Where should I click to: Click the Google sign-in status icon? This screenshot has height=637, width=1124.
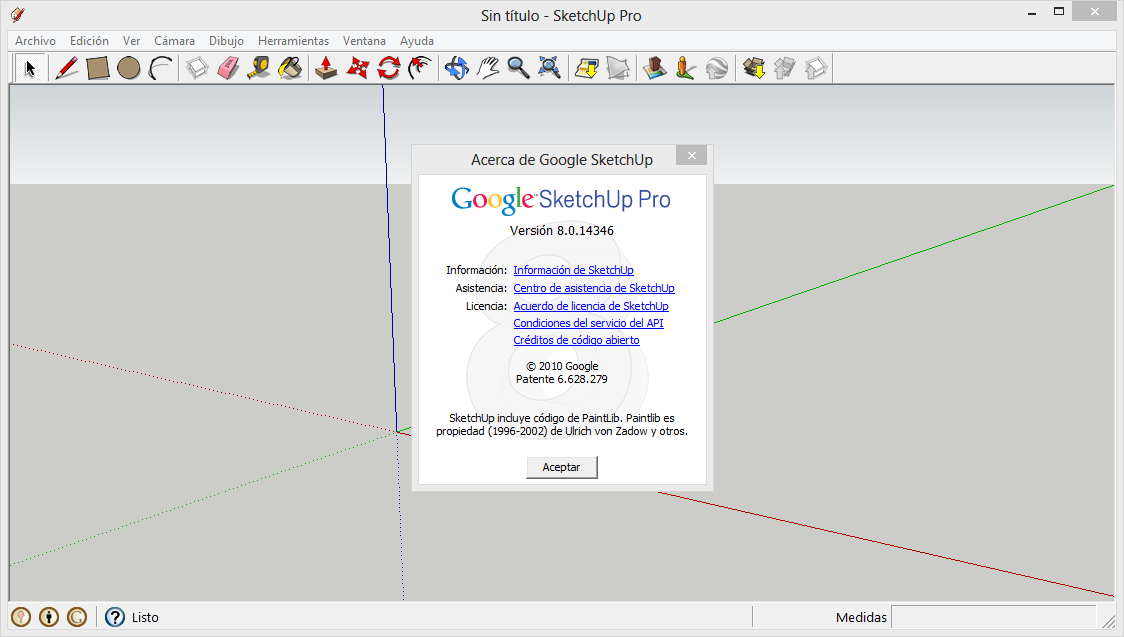[x=77, y=617]
